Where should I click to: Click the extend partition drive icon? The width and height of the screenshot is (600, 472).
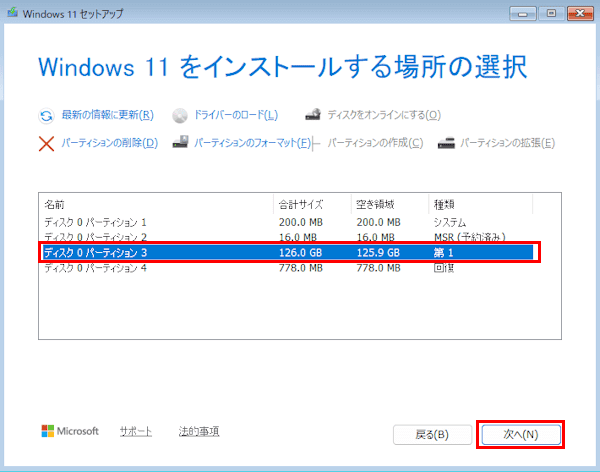446,143
